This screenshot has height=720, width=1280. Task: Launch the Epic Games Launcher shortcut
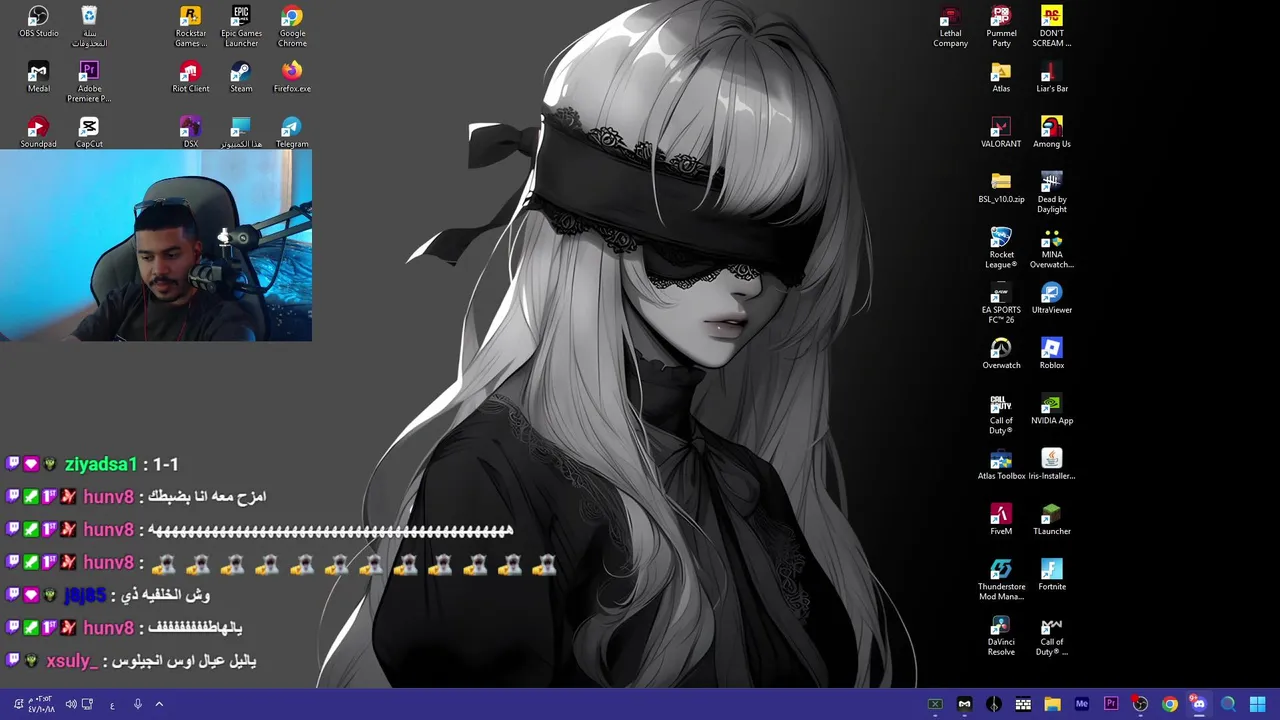[x=241, y=27]
